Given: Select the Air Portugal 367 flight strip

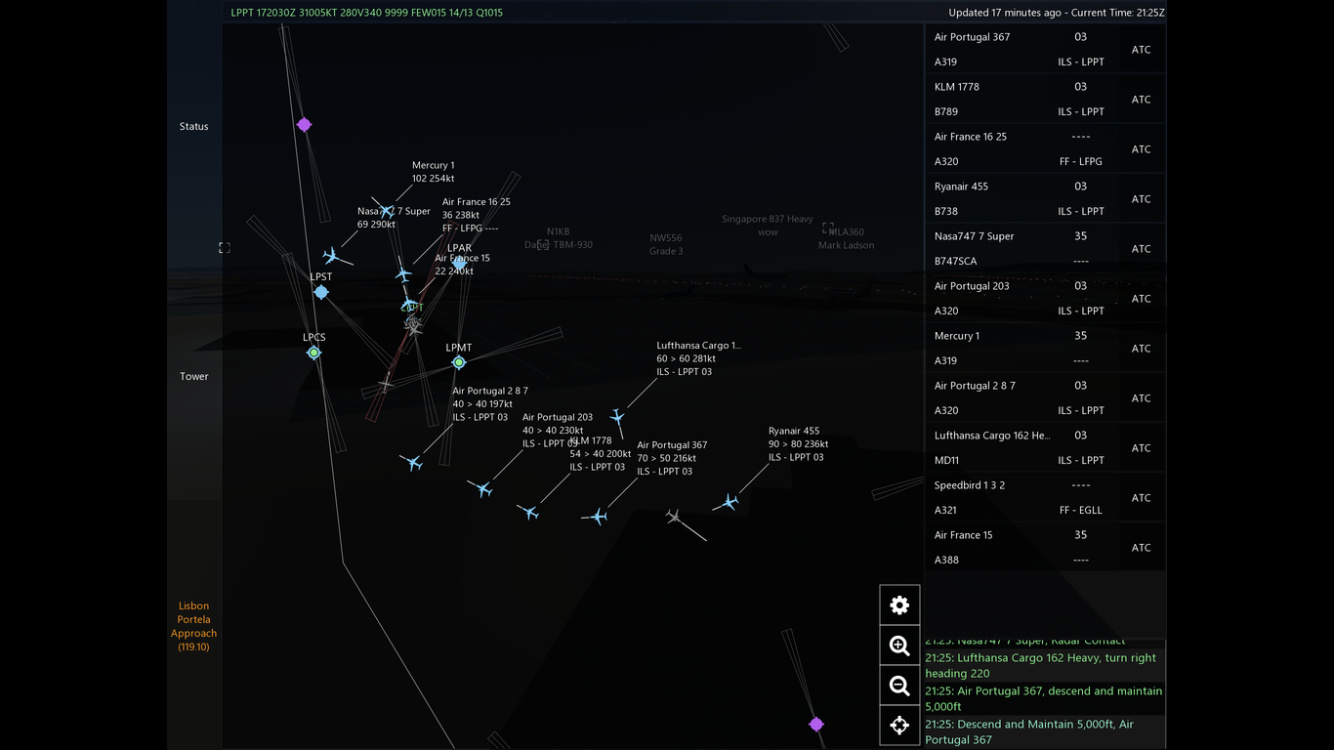Looking at the screenshot, I should point(1045,49).
